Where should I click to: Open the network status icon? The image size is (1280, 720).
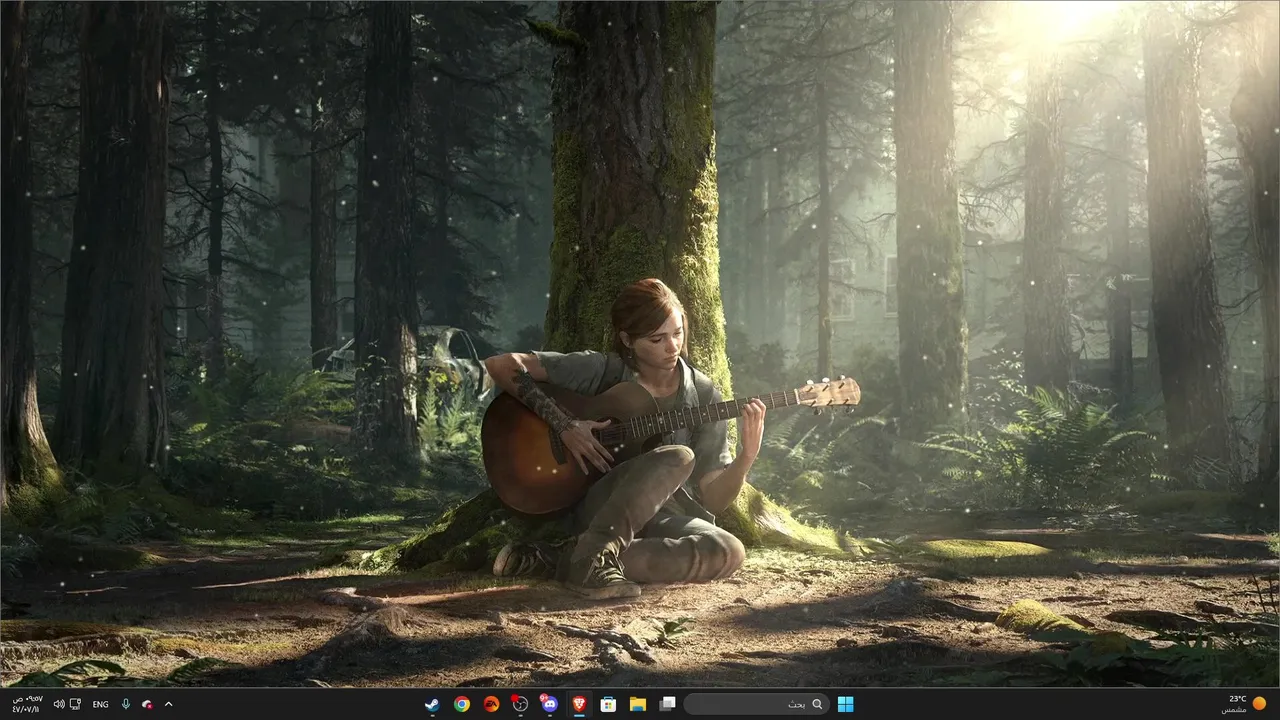(76, 704)
